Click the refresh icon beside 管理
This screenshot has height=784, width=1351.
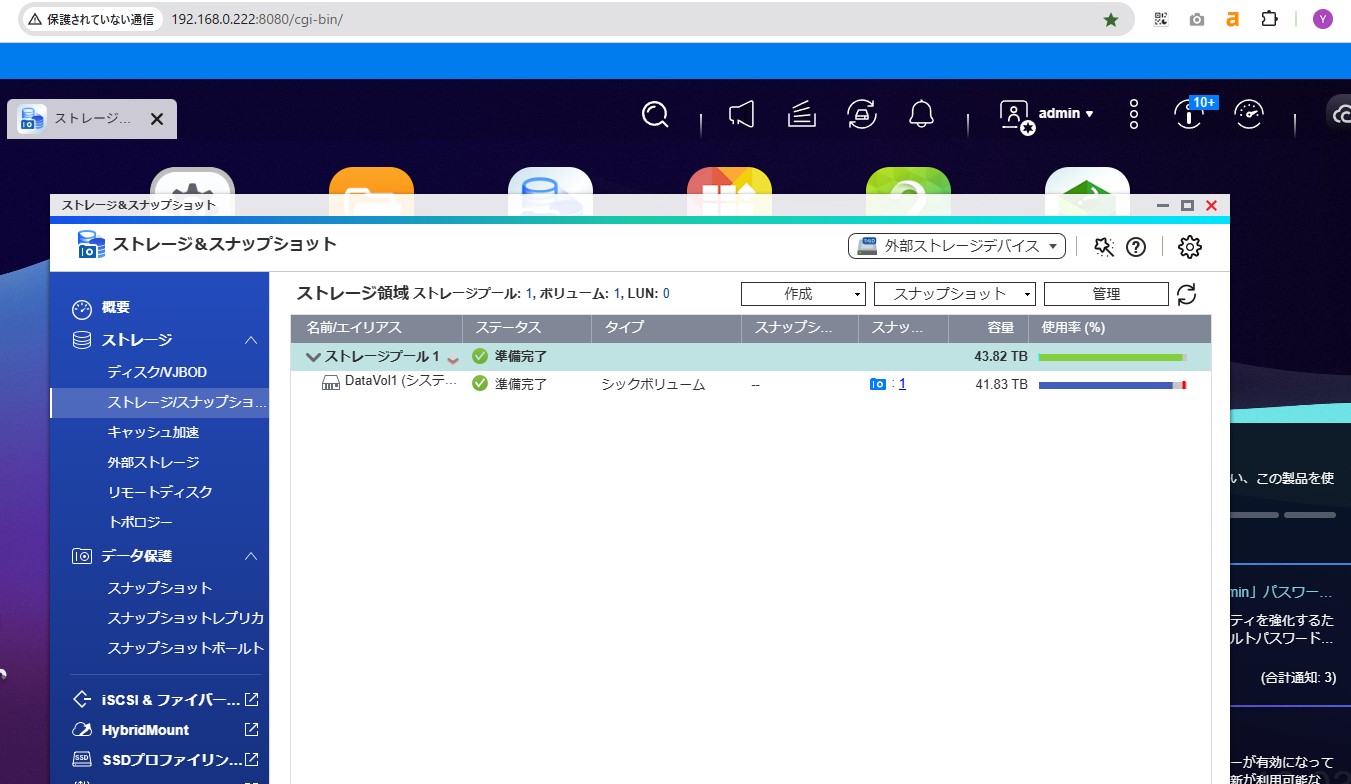(x=1186, y=294)
